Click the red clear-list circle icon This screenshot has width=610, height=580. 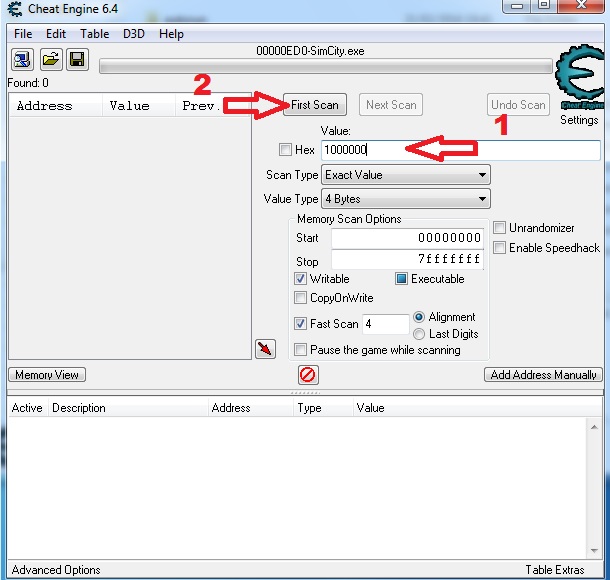point(308,375)
